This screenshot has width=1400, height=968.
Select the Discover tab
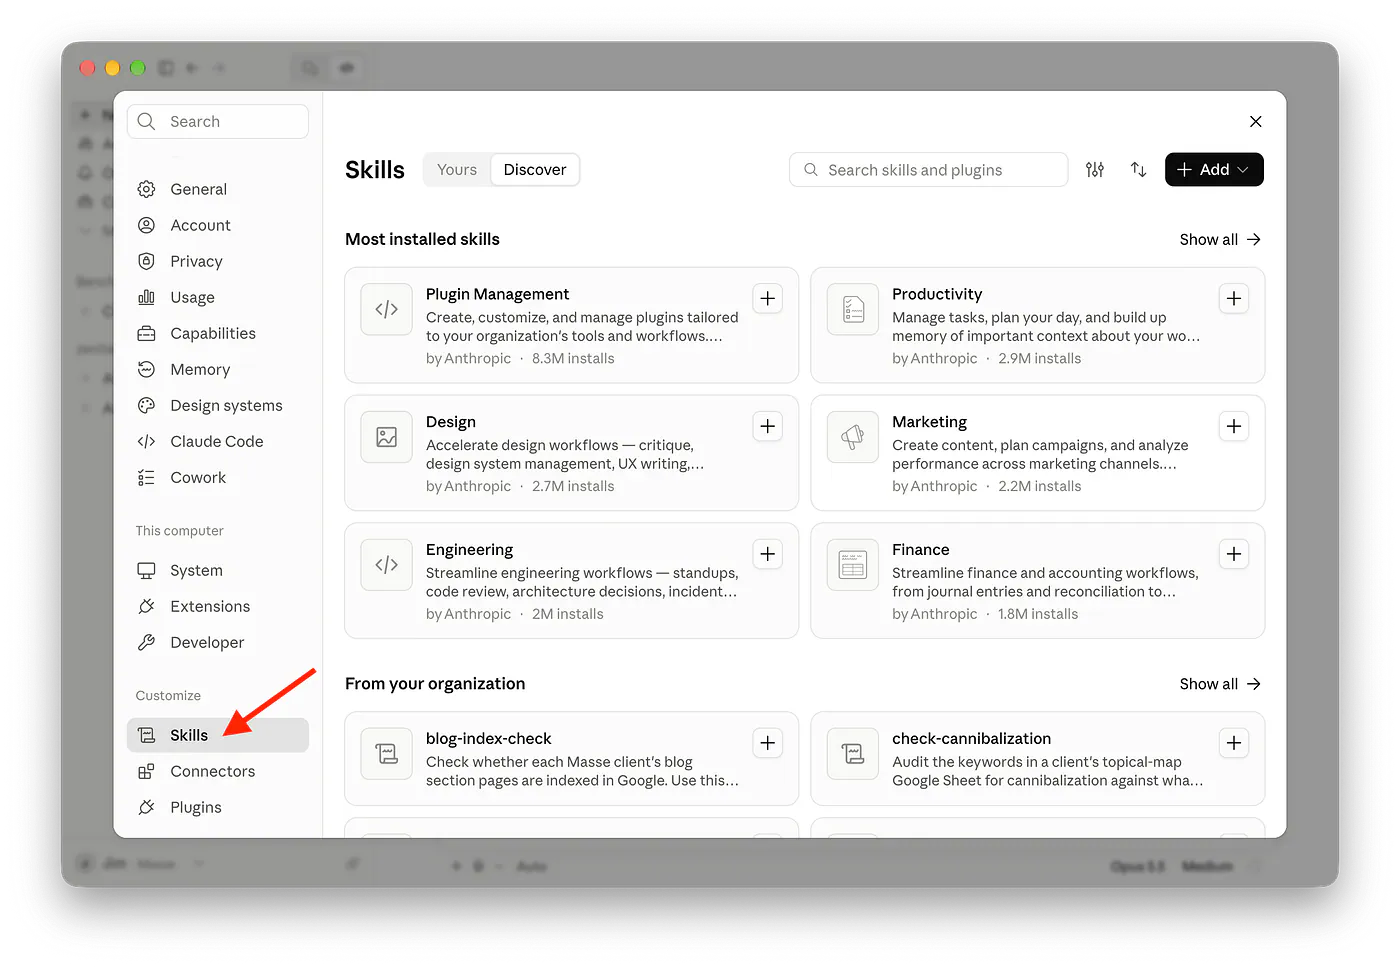(x=535, y=170)
